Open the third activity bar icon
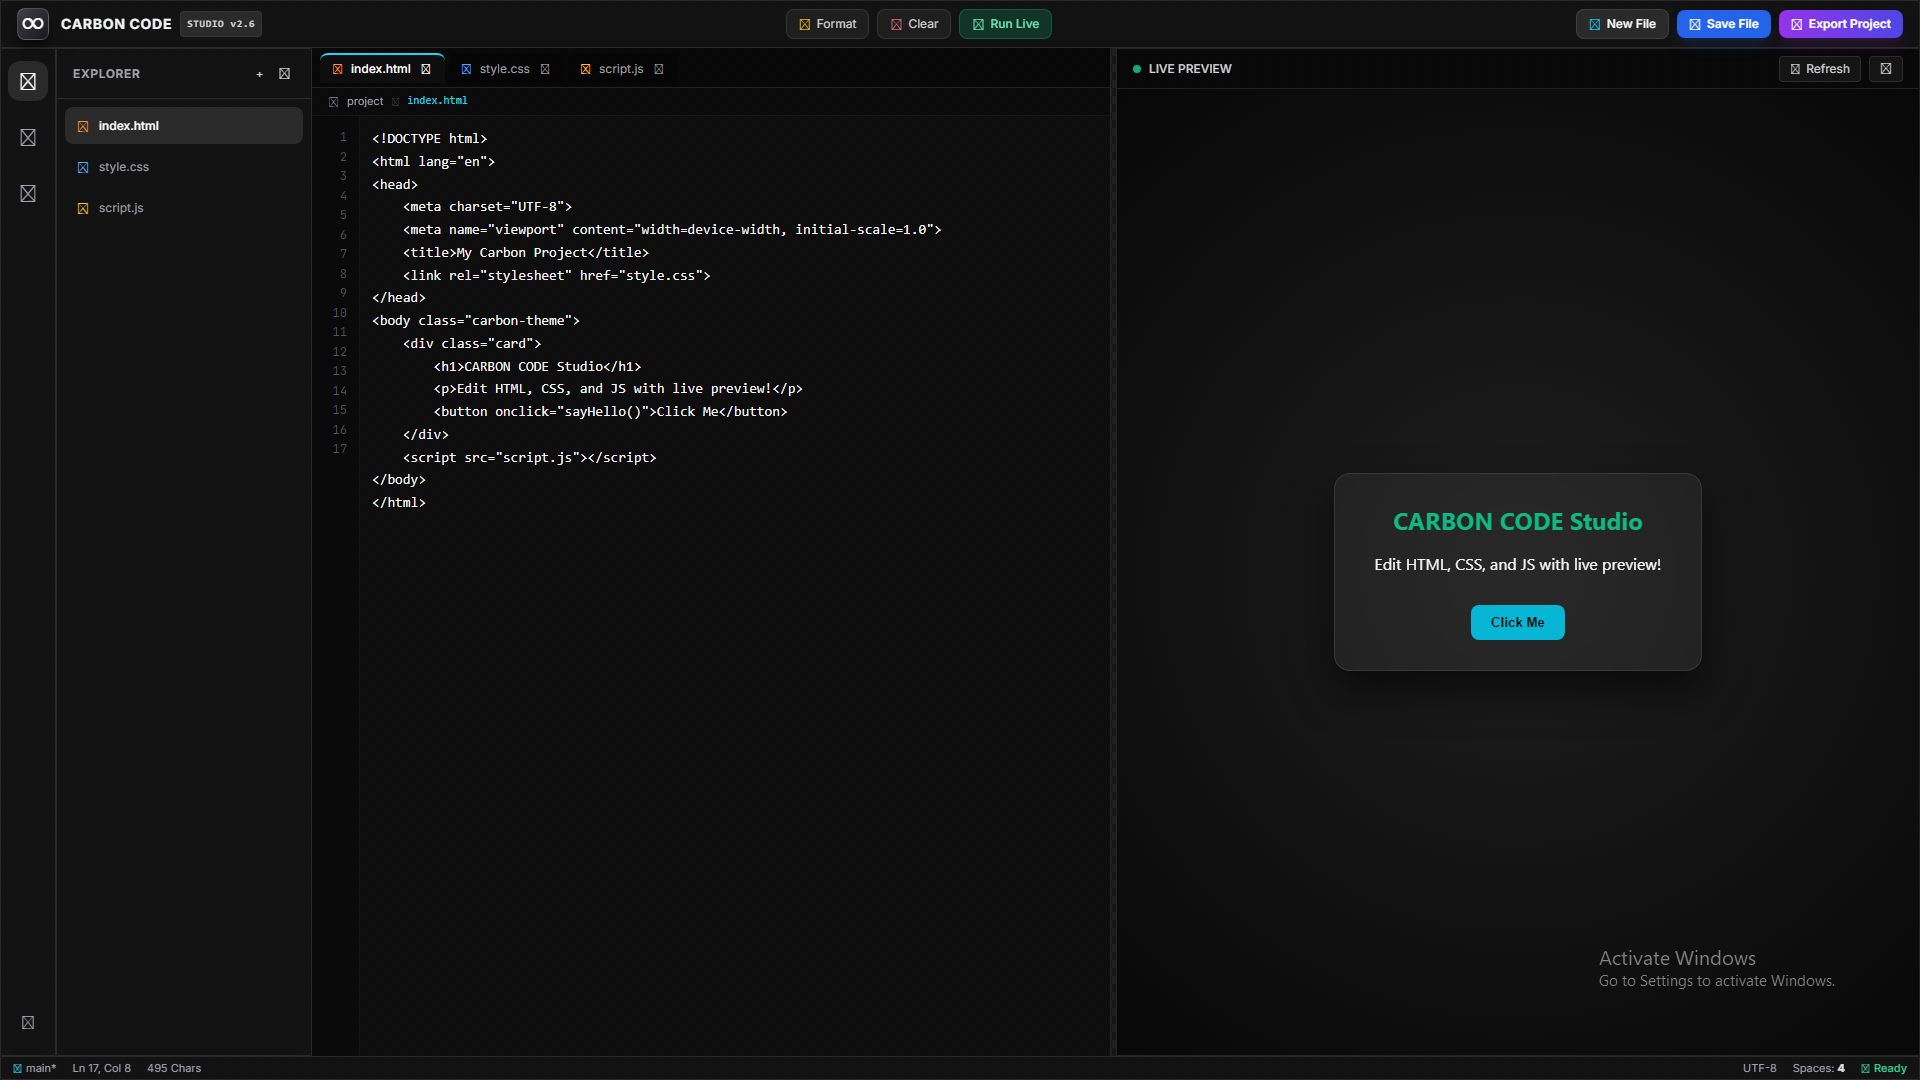The width and height of the screenshot is (1920, 1080). coord(28,193)
